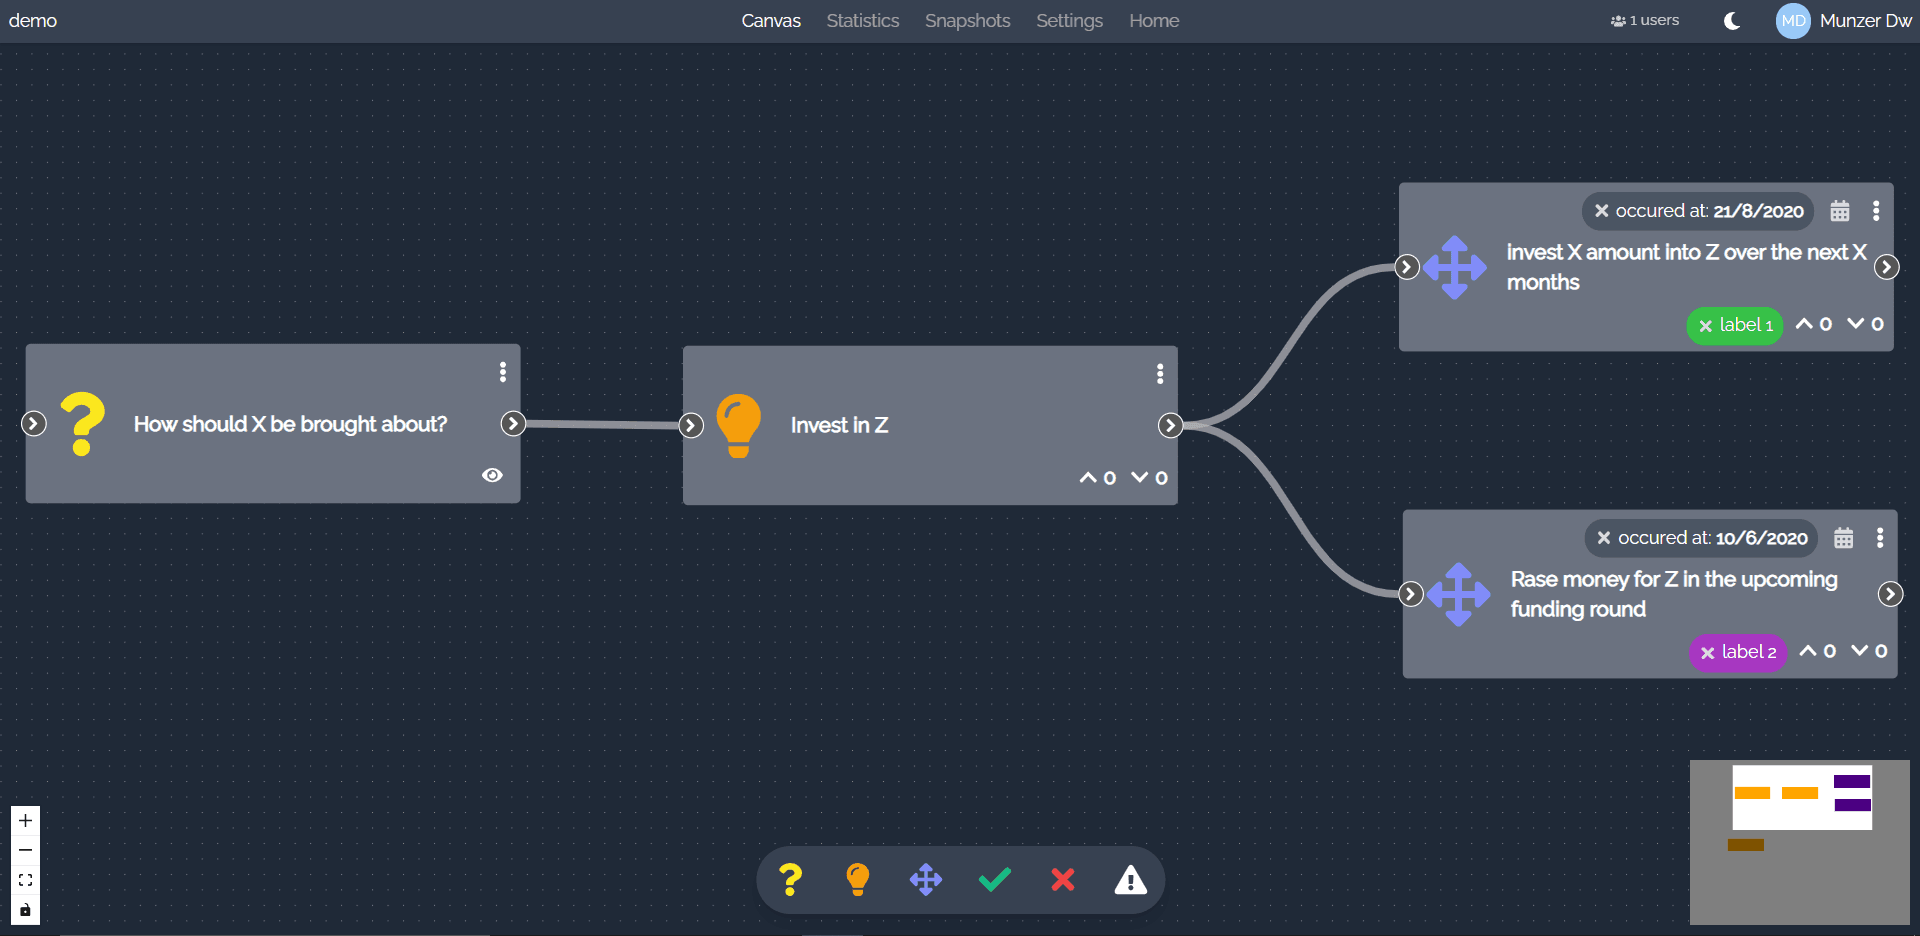Screen dimensions: 1920x936
Task: Click the minimap overview panel
Action: [1799, 842]
